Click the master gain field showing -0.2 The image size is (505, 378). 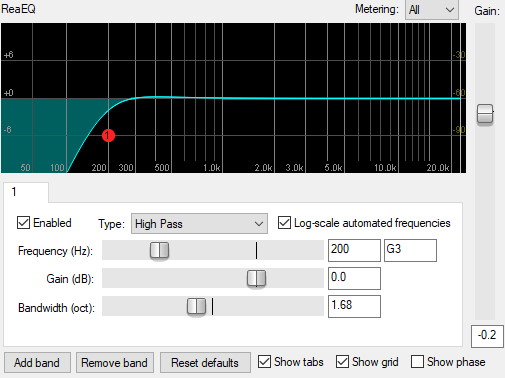(487, 336)
